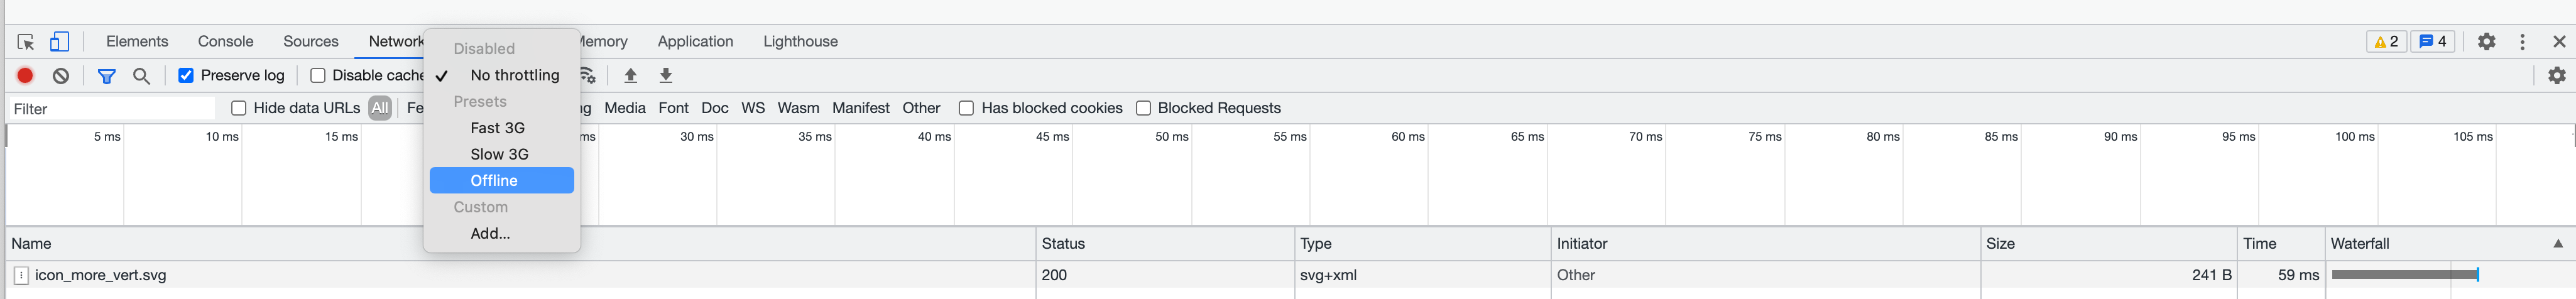Filter requests by Doc type
This screenshot has height=299, width=2576.
pos(715,108)
